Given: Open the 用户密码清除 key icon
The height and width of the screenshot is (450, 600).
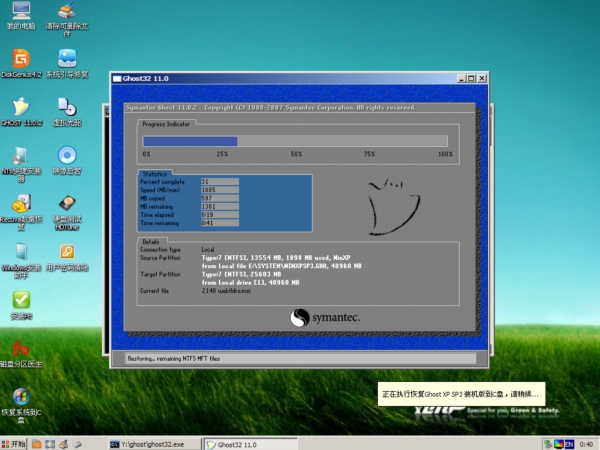Looking at the screenshot, I should (67, 257).
